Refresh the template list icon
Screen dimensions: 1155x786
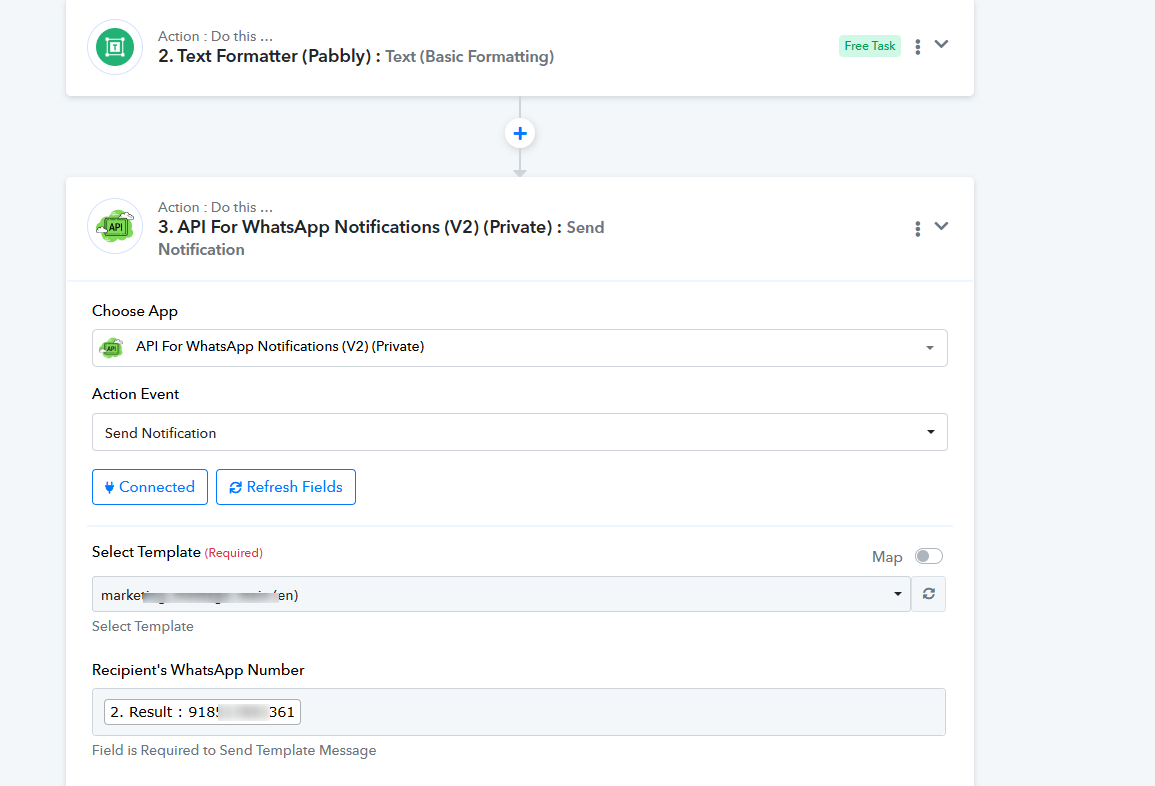point(929,594)
